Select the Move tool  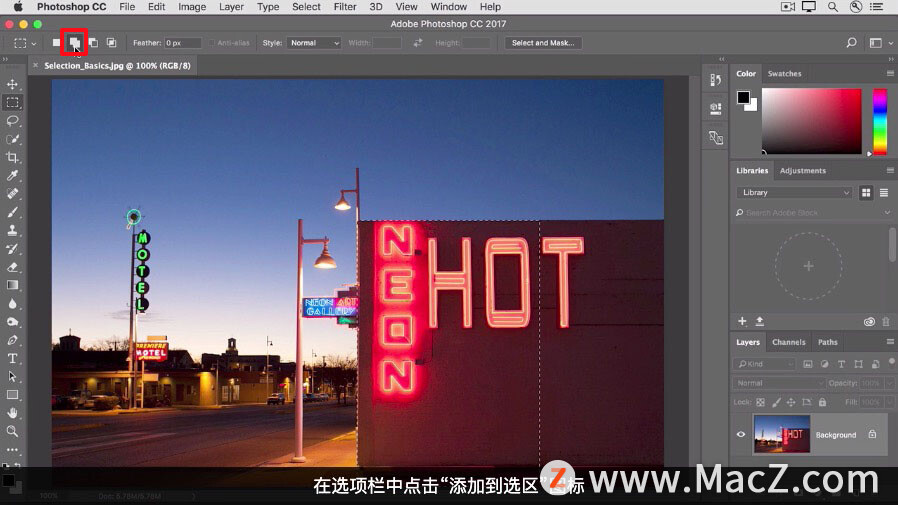pos(12,84)
